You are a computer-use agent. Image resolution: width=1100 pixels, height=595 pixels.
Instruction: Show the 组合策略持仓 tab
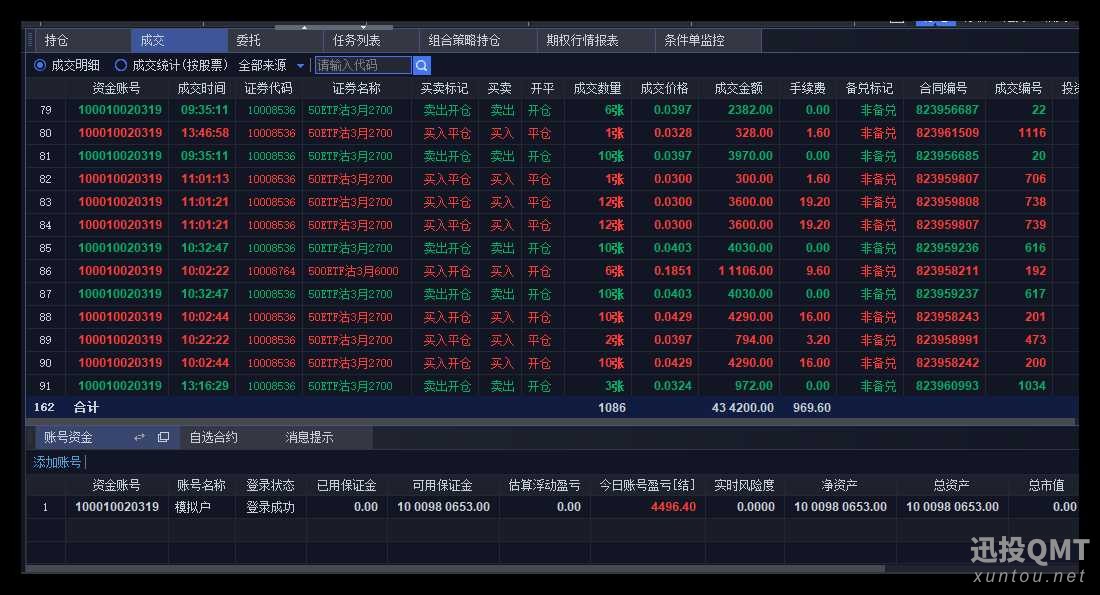coord(464,41)
